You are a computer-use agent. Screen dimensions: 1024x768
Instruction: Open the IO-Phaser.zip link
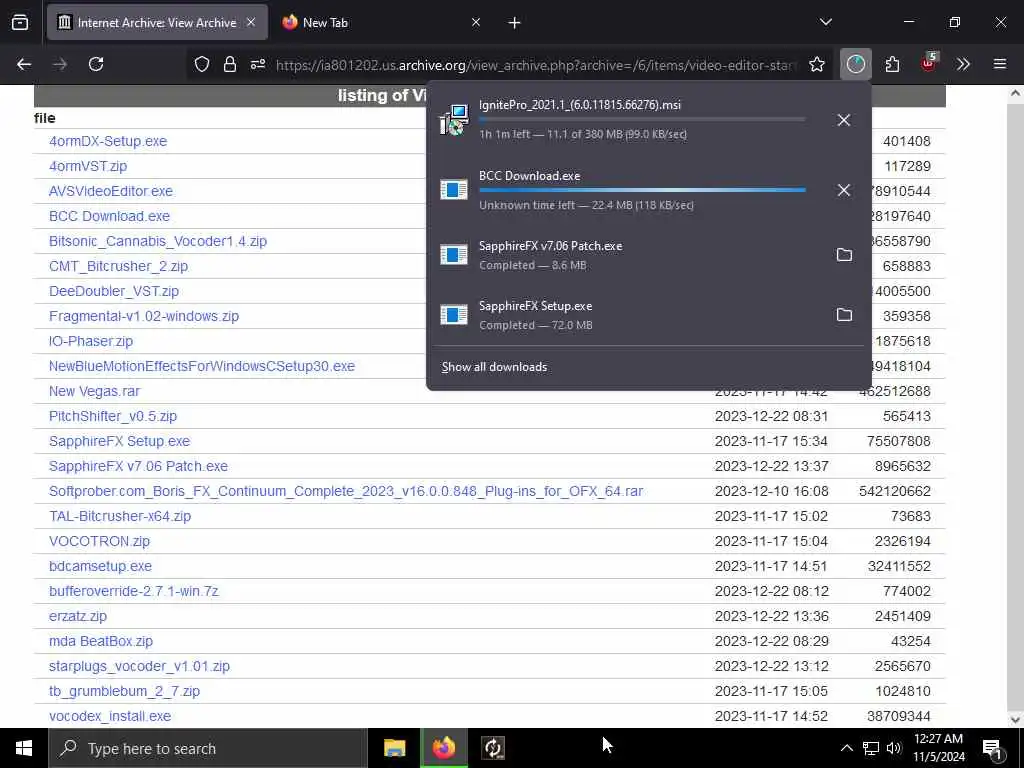91,341
